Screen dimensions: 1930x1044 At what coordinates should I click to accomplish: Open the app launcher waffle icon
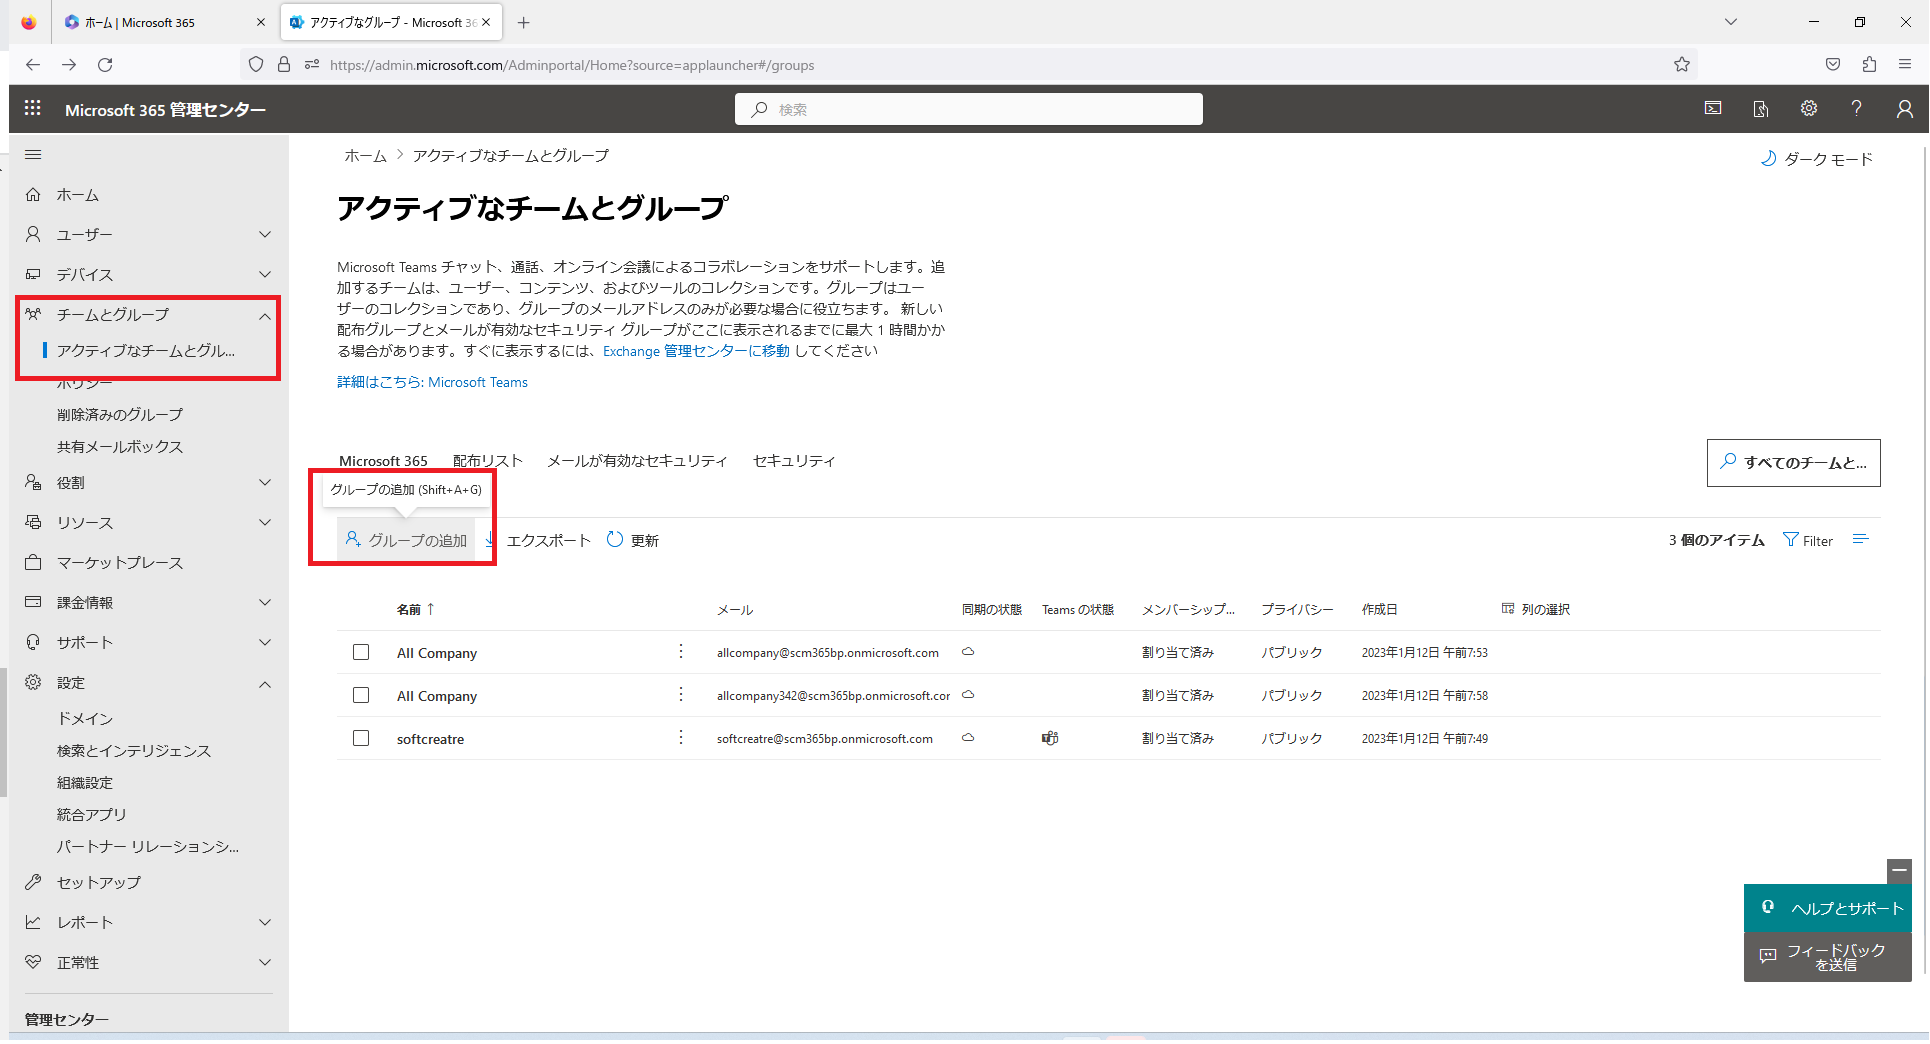[x=33, y=108]
